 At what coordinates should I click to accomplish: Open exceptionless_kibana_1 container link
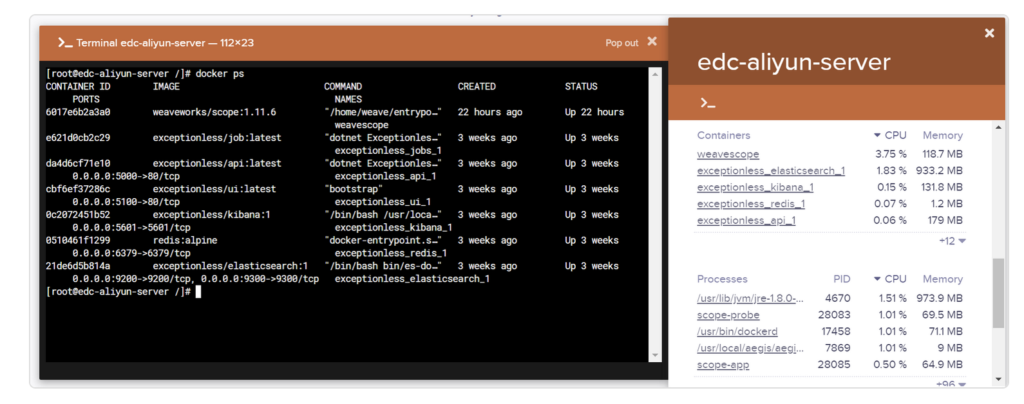(x=755, y=187)
